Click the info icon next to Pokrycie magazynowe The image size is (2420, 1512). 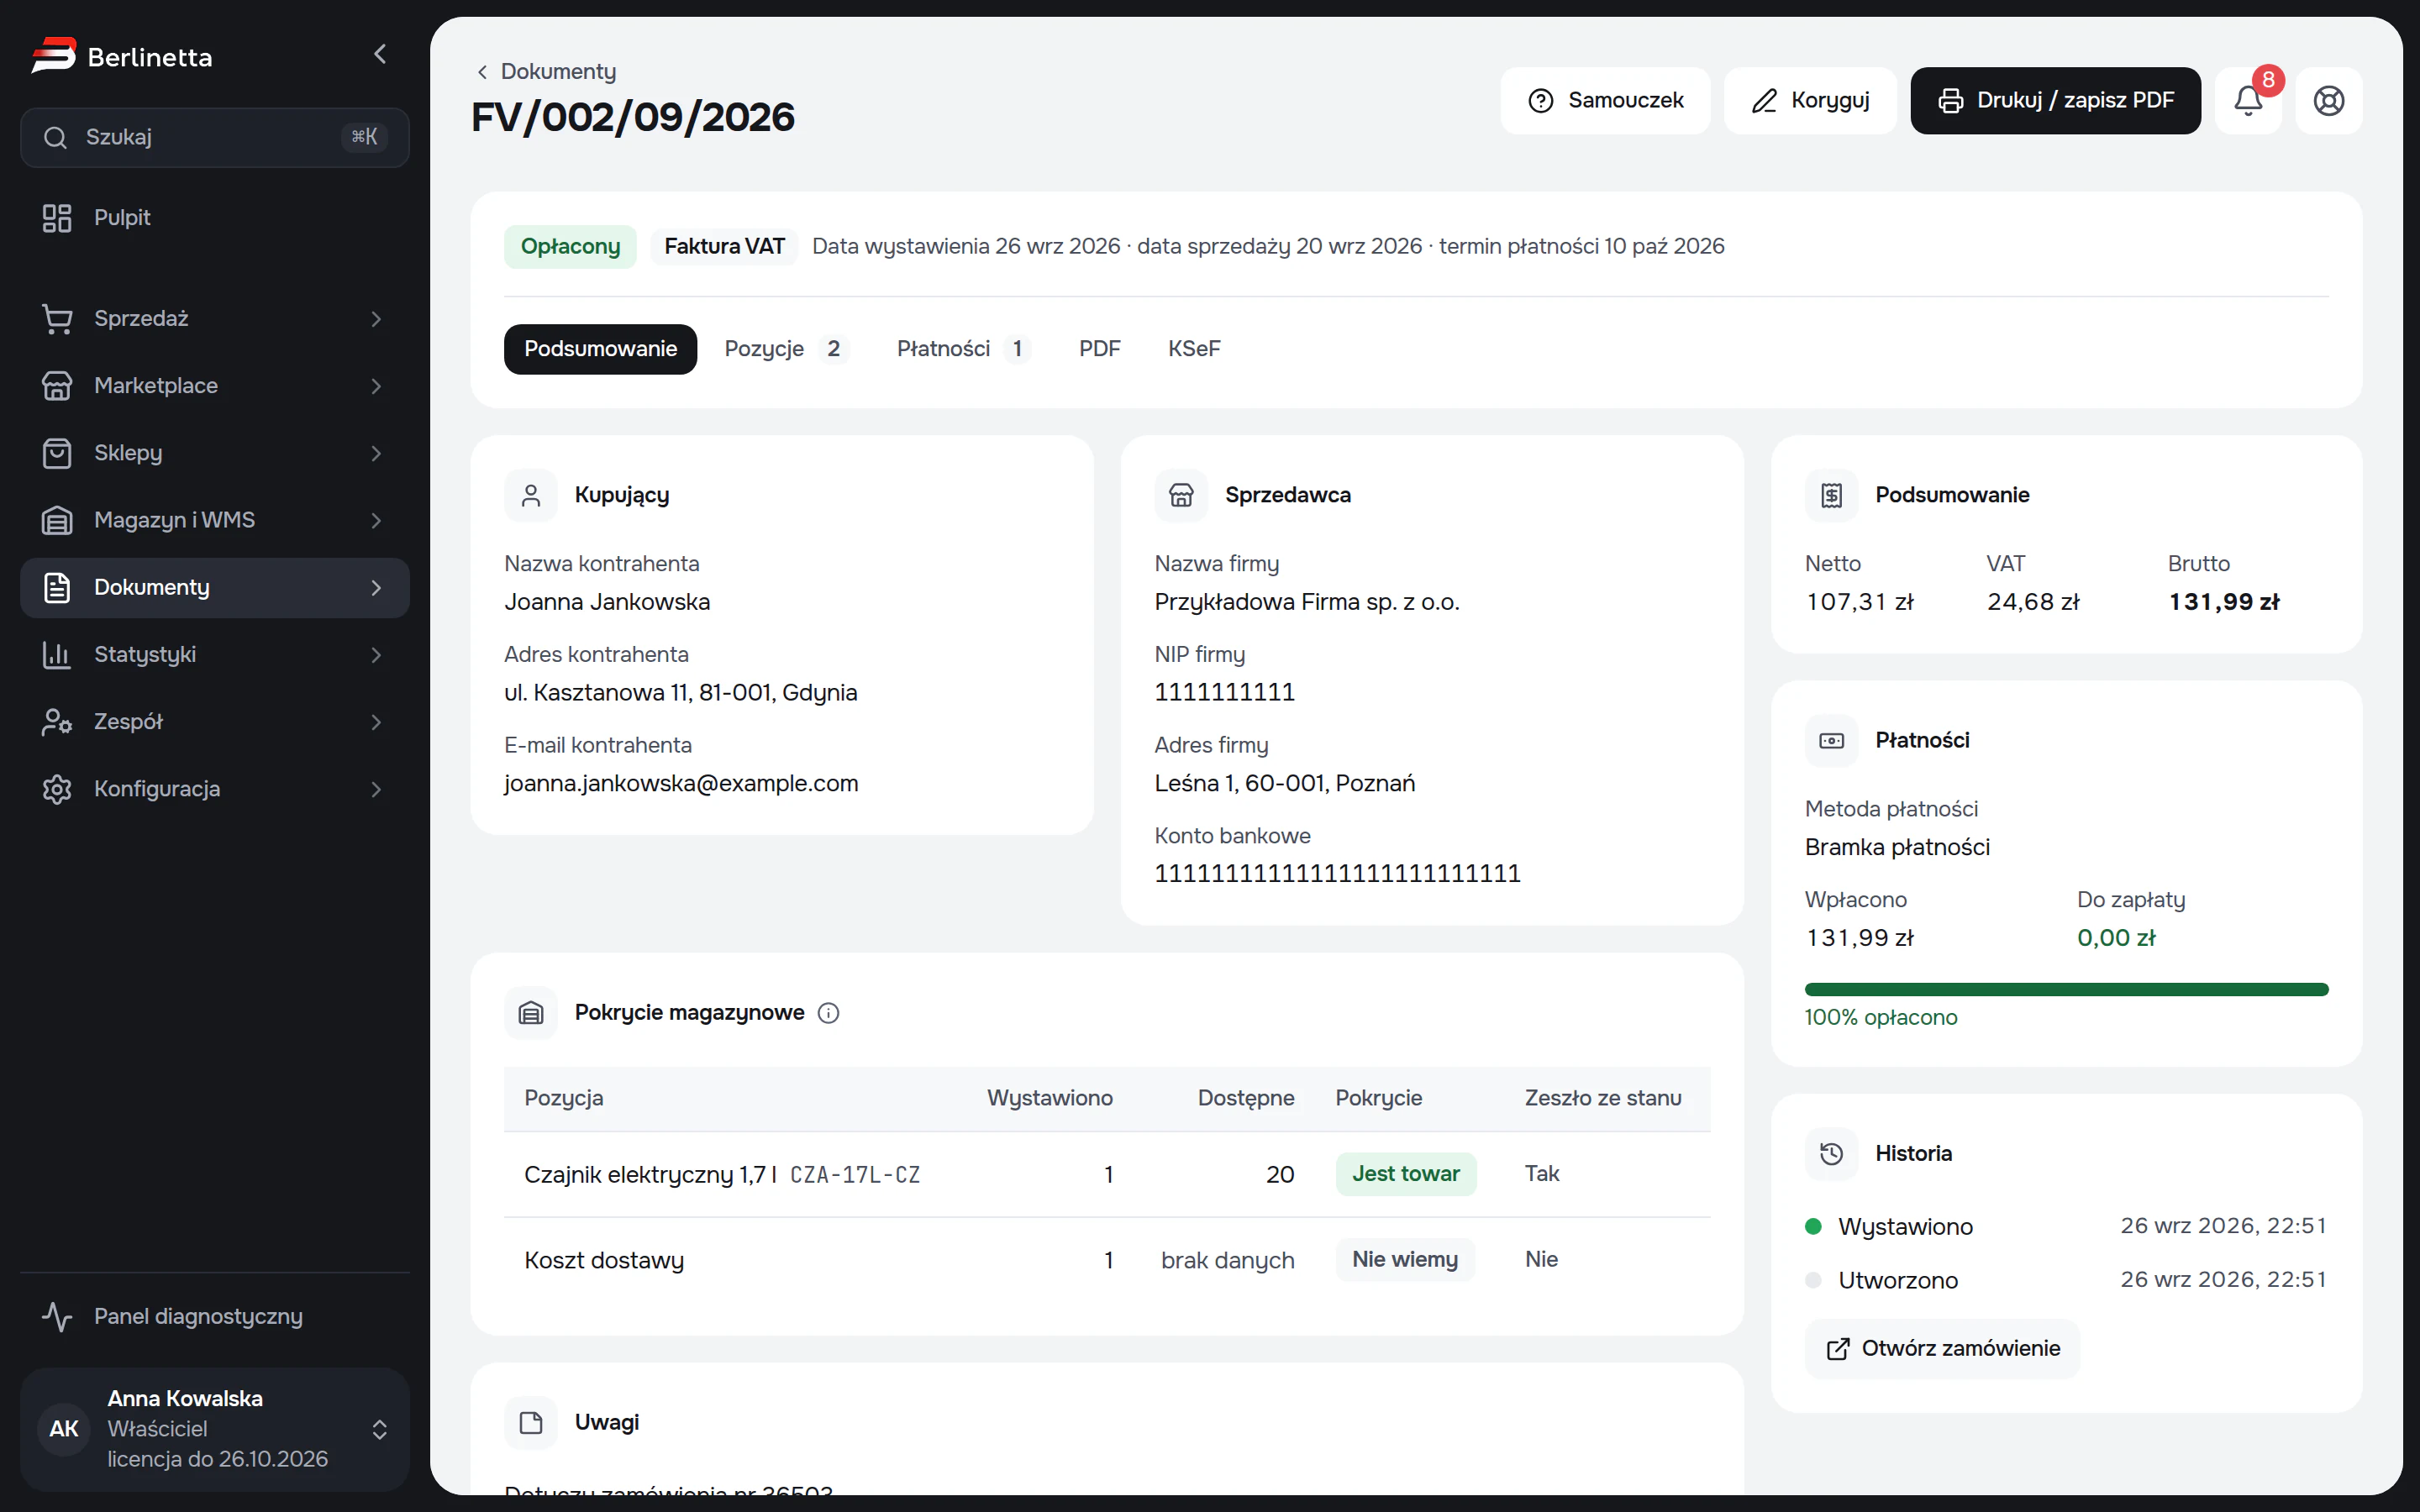(828, 1013)
